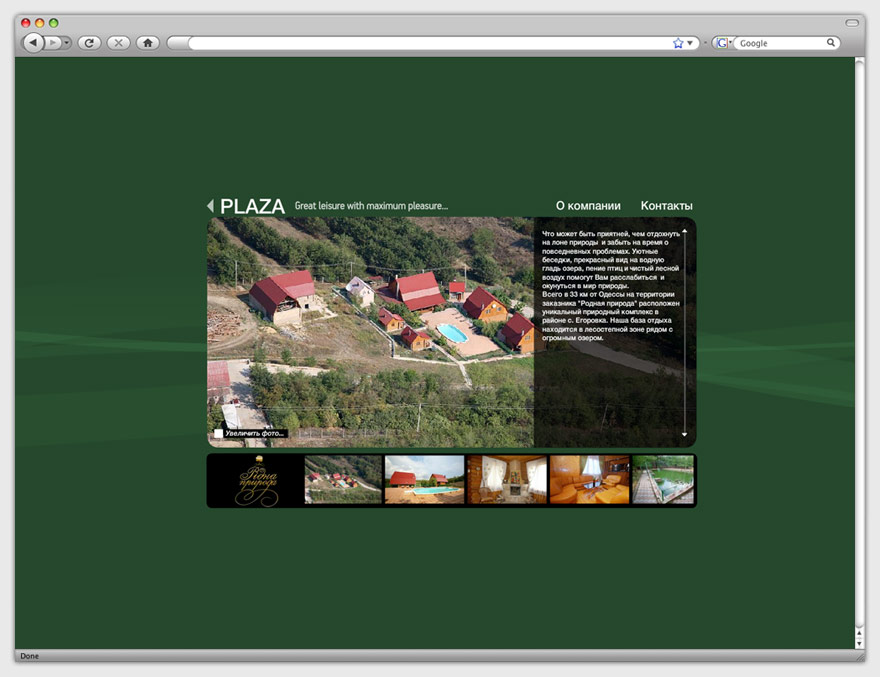Click the browser Back button

pos(33,43)
